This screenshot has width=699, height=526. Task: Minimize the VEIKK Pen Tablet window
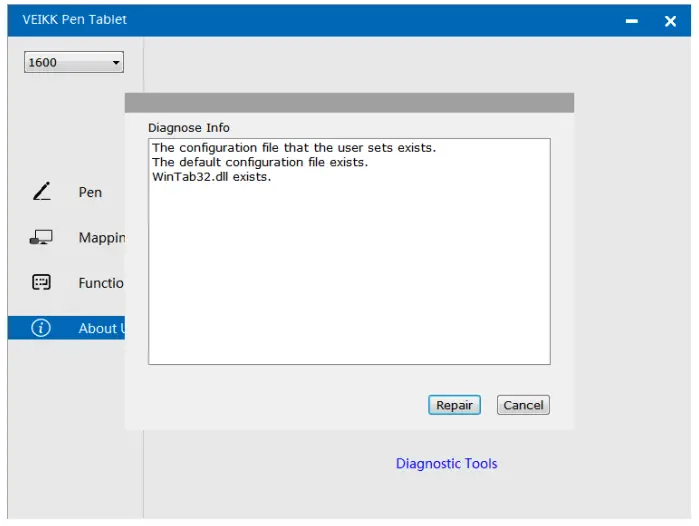point(632,21)
